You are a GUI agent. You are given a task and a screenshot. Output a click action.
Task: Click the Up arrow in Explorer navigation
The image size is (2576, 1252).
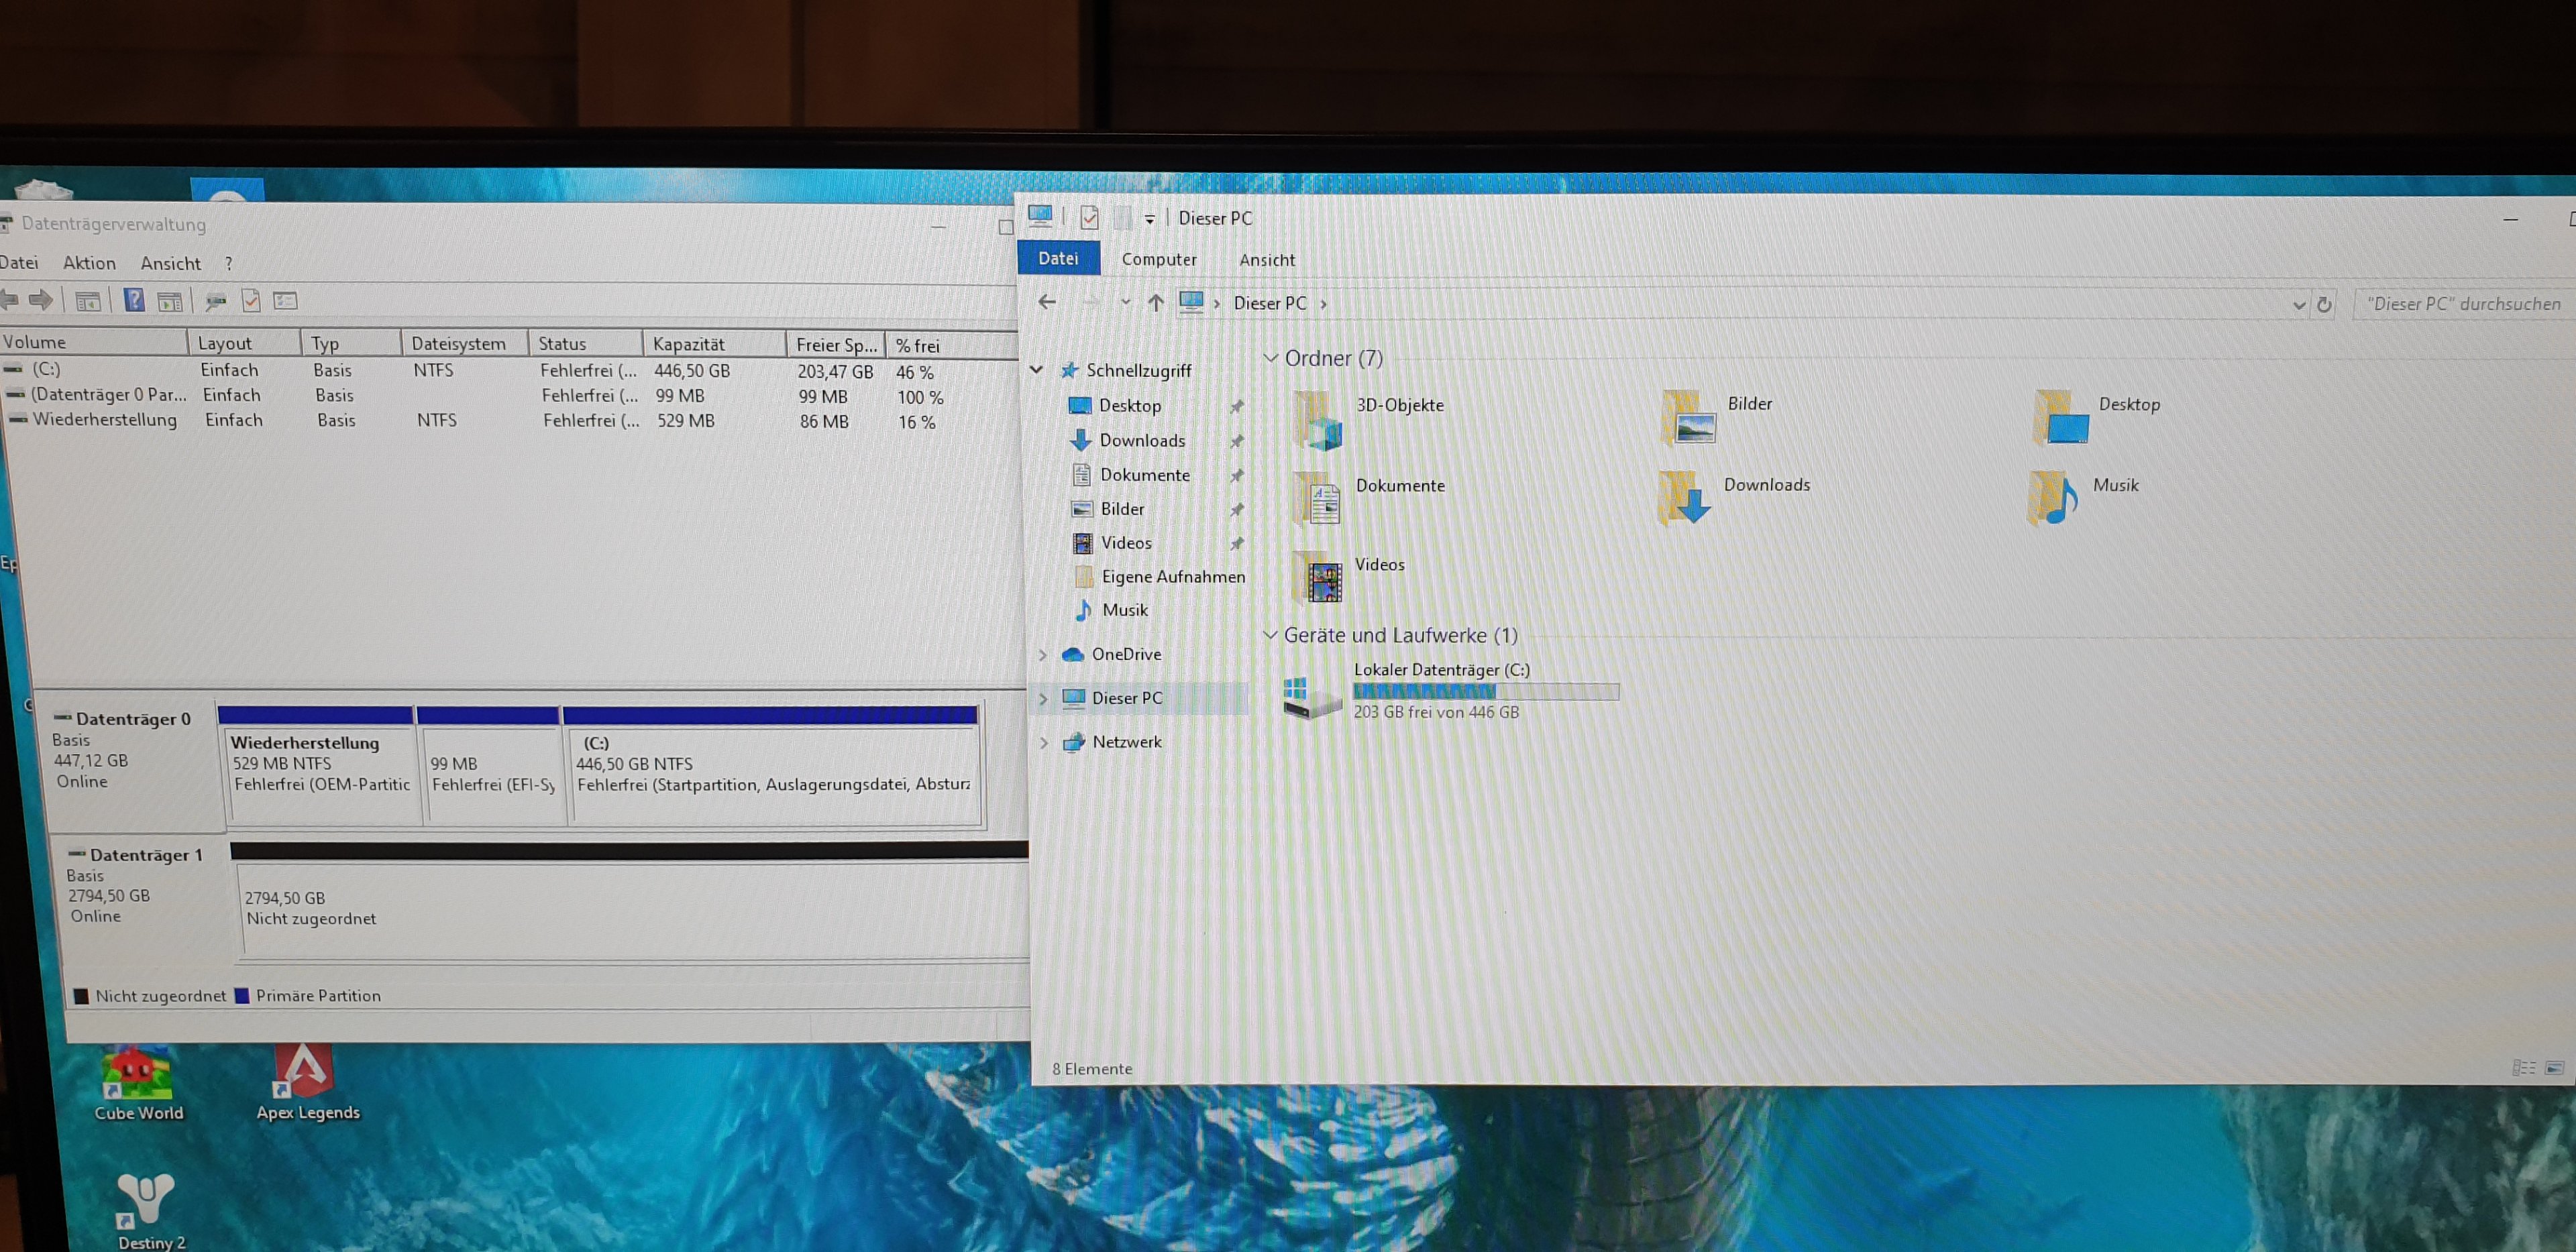pos(1155,303)
